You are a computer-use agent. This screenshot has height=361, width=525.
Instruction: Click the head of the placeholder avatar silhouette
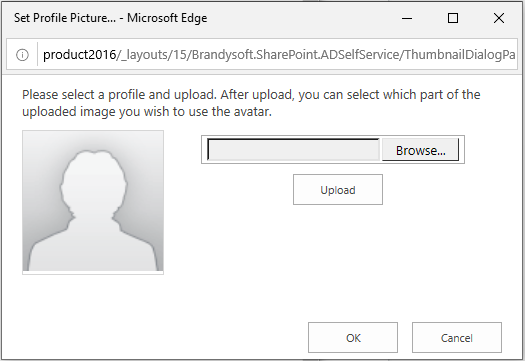point(94,183)
